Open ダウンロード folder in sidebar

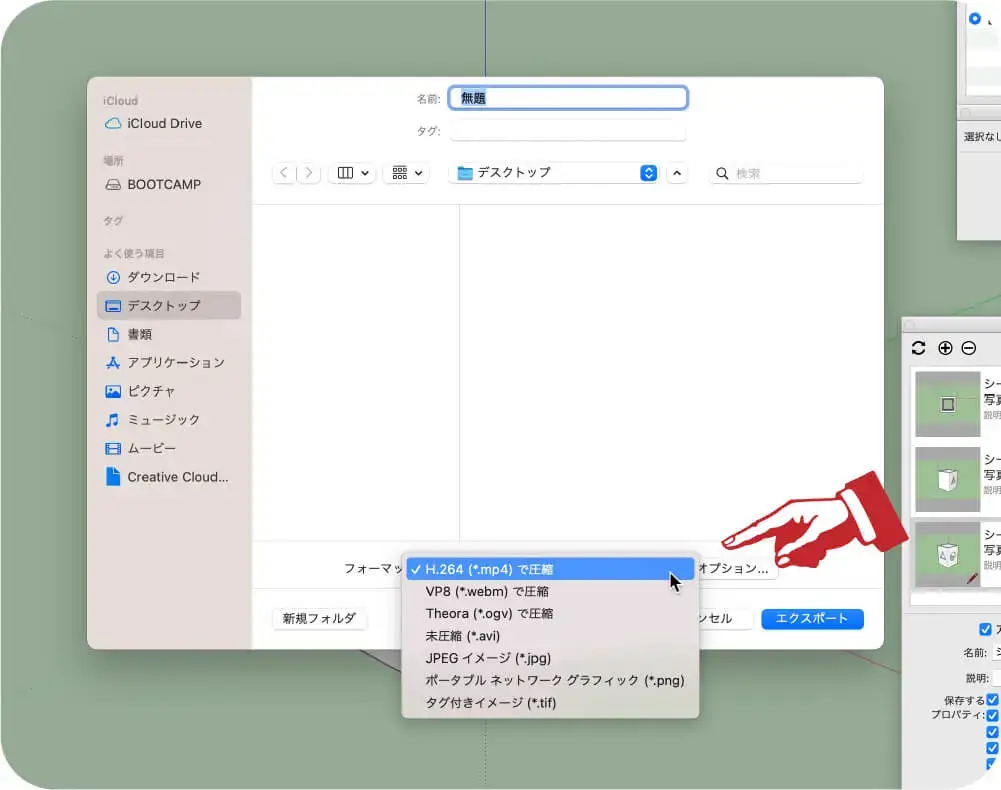163,278
